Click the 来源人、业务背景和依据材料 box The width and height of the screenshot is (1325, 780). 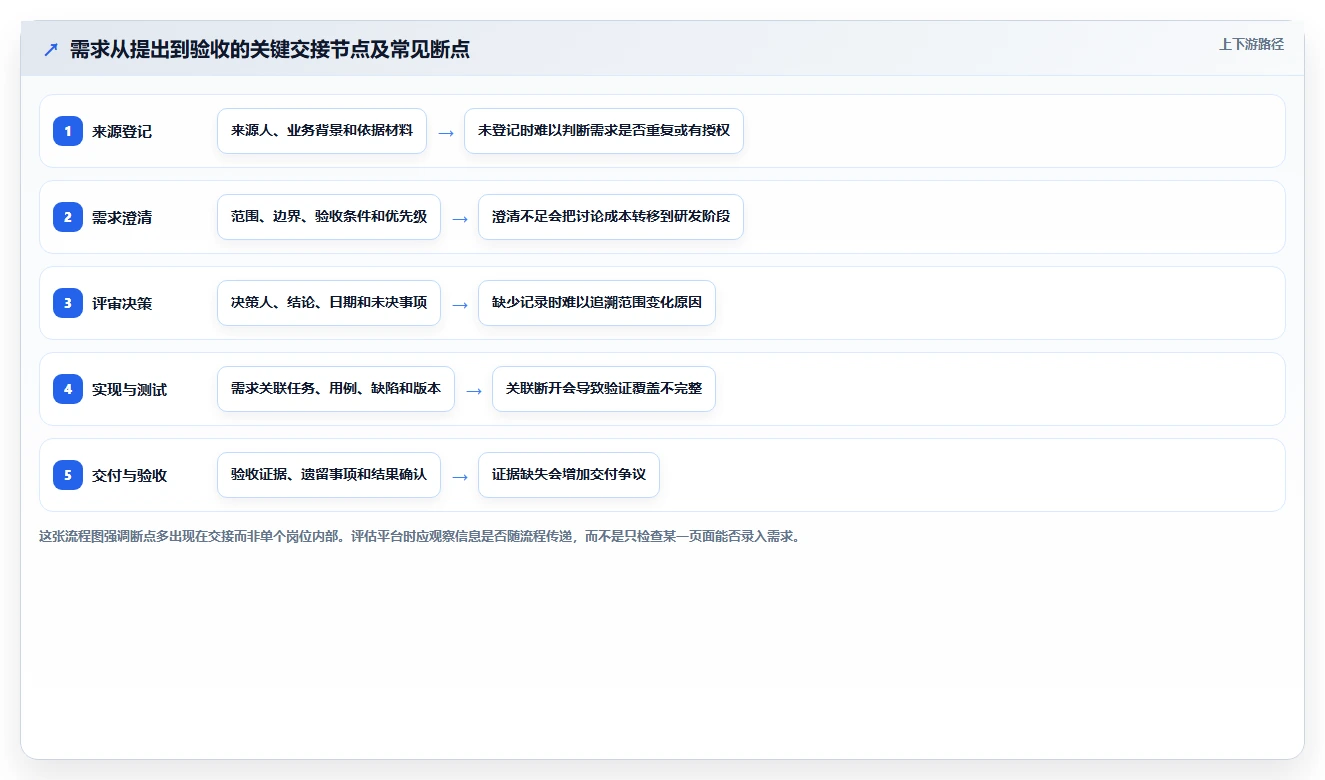(x=322, y=131)
